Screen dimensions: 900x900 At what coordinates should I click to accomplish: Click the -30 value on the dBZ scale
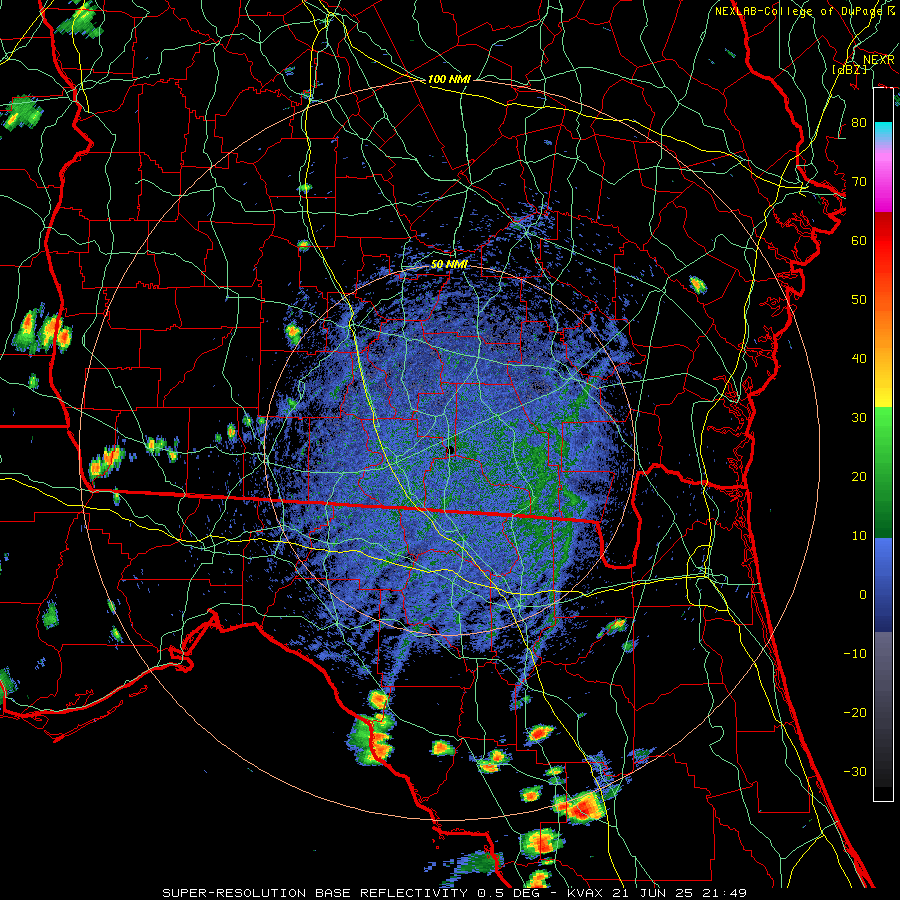[x=855, y=771]
